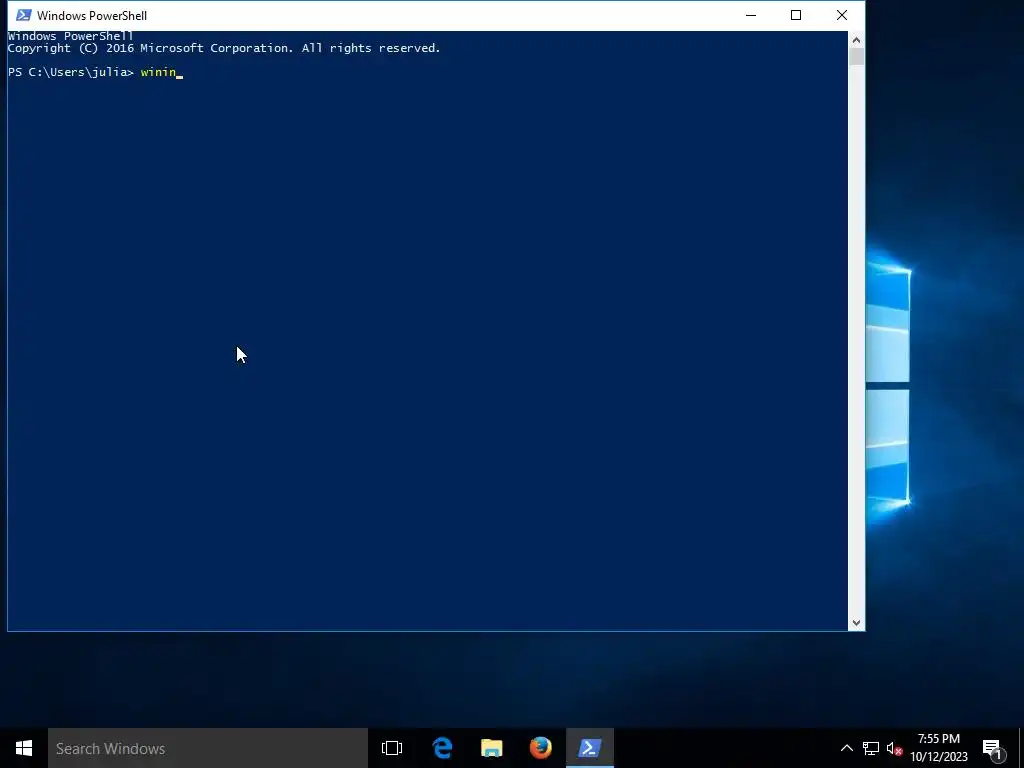1024x768 pixels.
Task: Click the typed command text 'winin'
Action: coord(159,72)
